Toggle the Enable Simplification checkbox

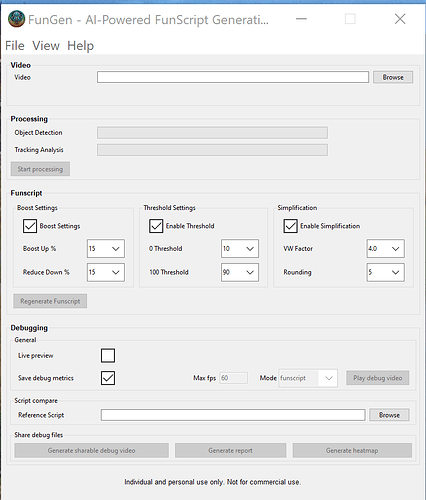pyautogui.click(x=290, y=226)
